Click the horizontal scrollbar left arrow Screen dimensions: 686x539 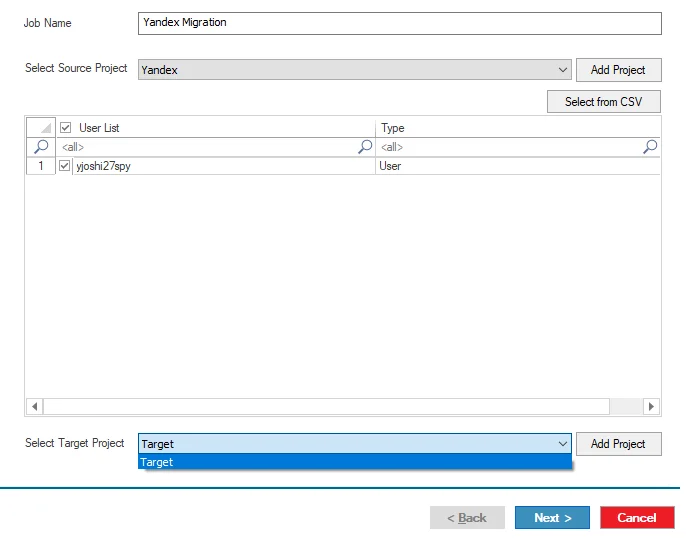(x=35, y=406)
